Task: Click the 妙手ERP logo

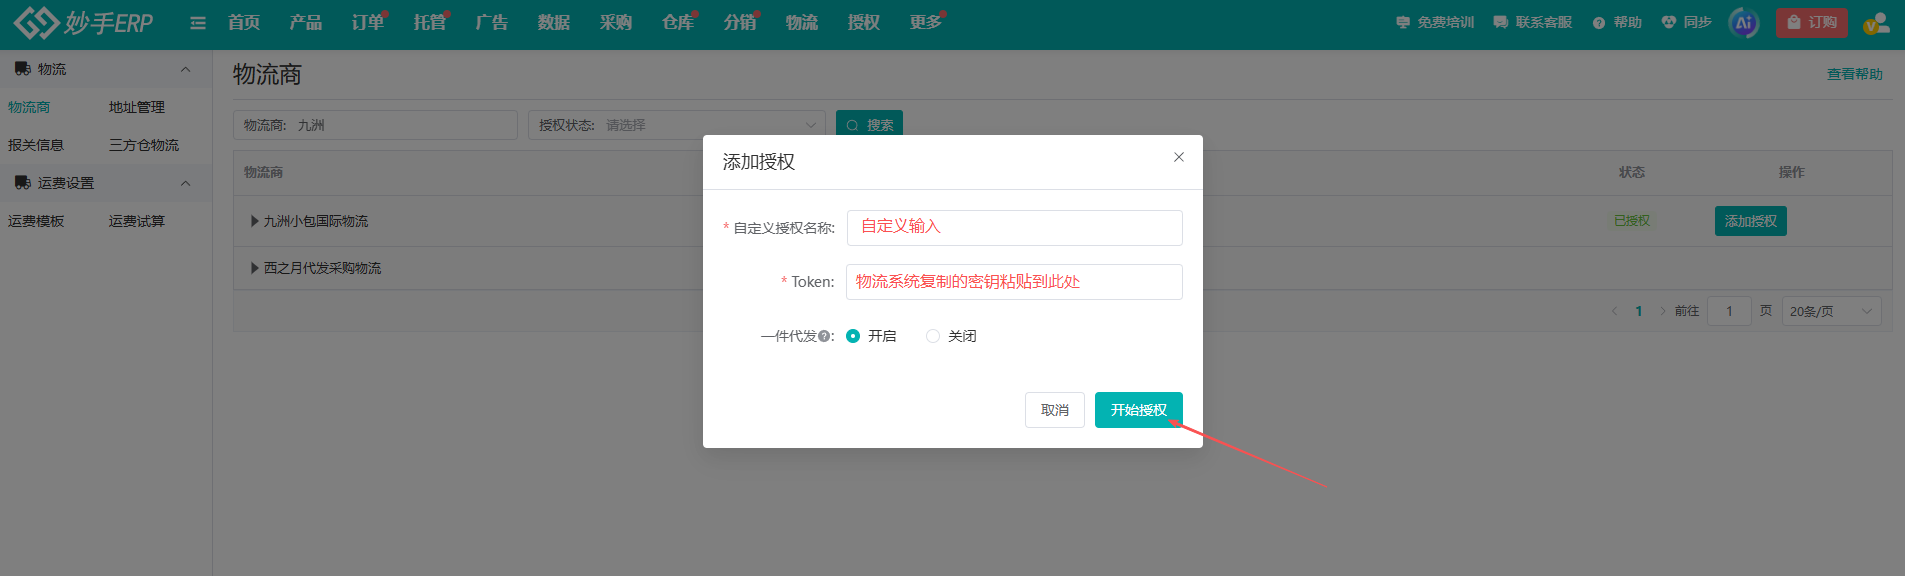Action: [84, 22]
